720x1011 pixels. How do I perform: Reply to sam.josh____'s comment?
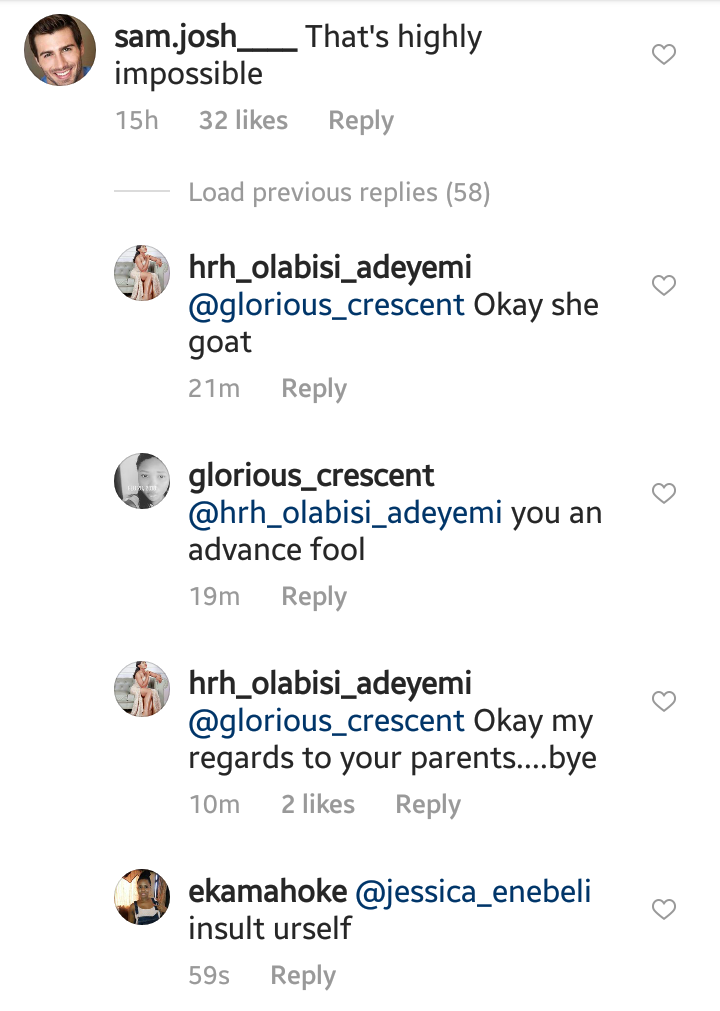coord(361,121)
